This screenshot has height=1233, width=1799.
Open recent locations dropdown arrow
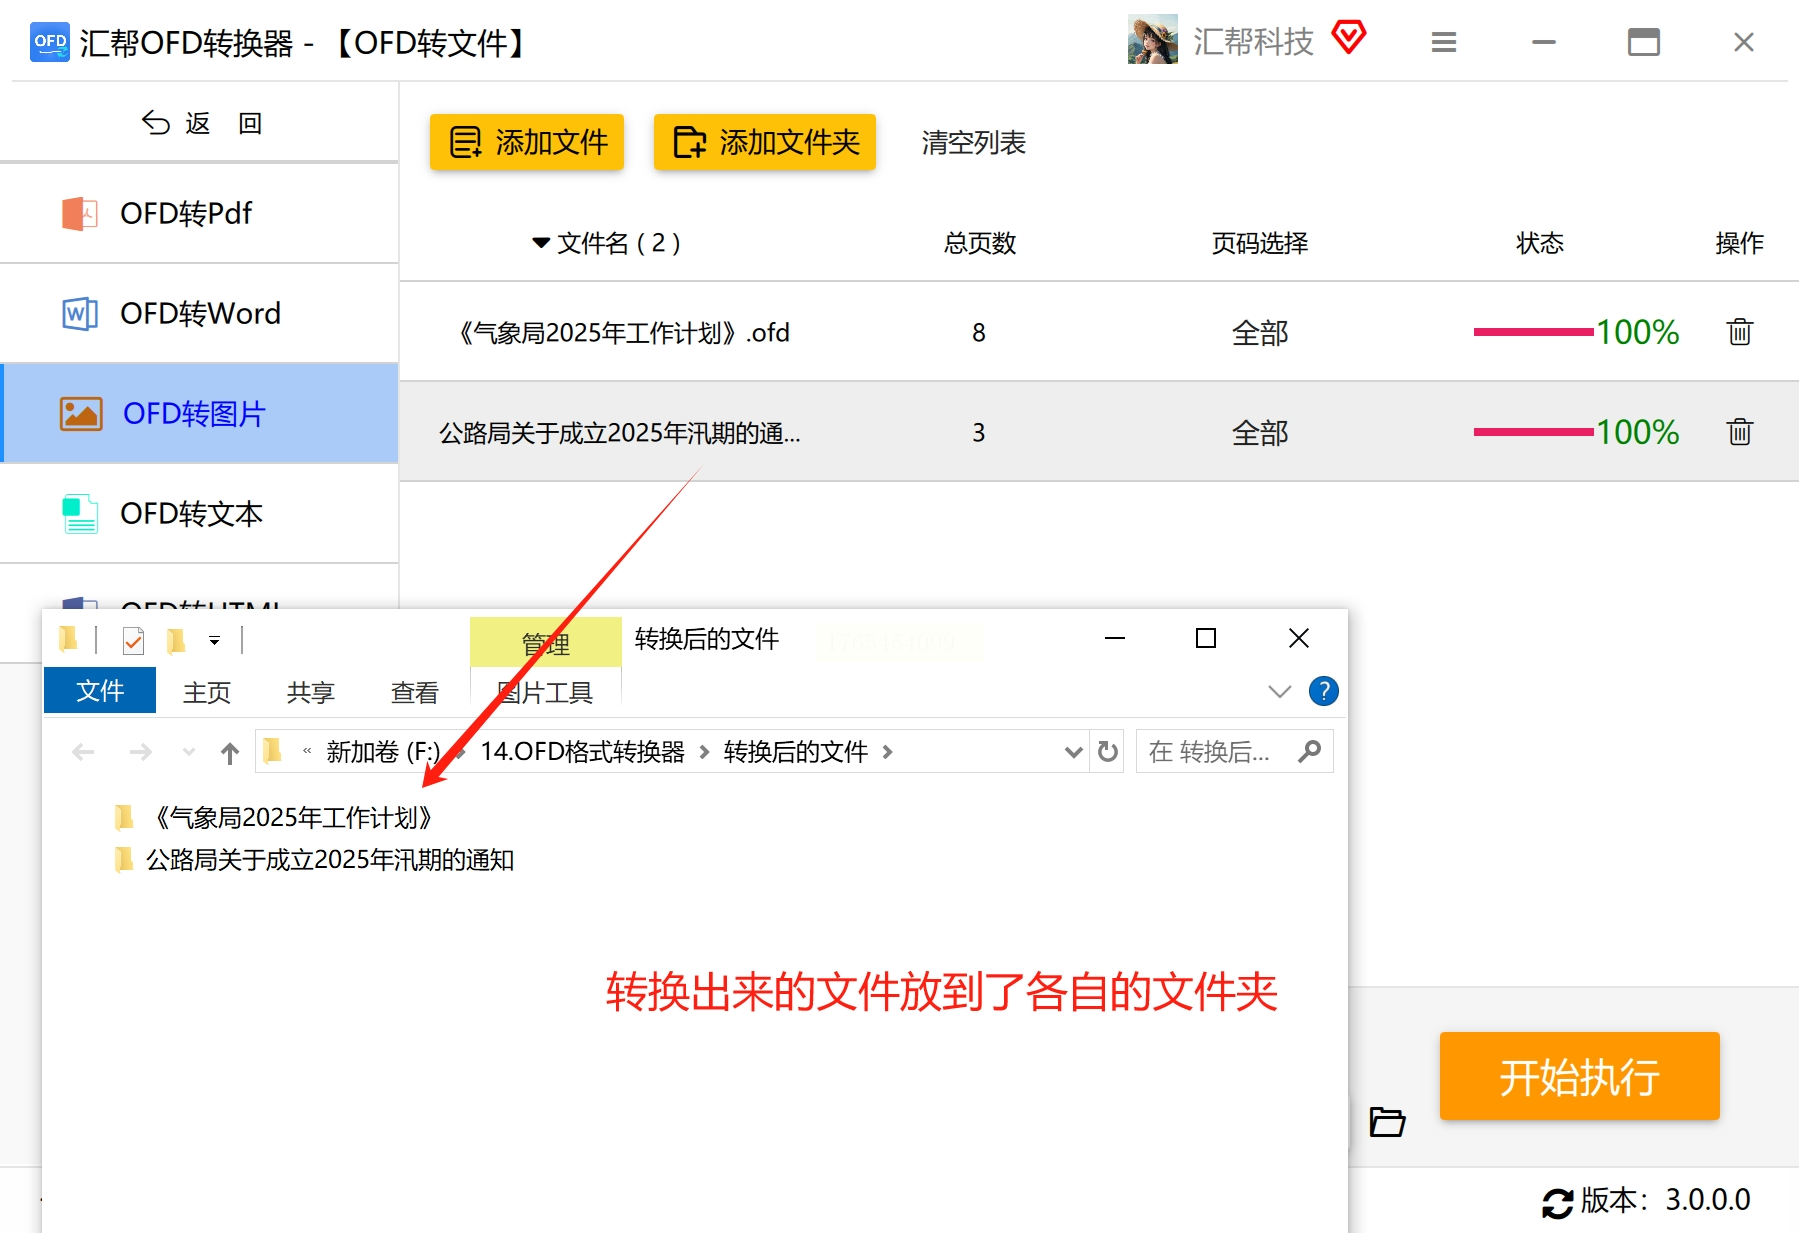point(189,752)
